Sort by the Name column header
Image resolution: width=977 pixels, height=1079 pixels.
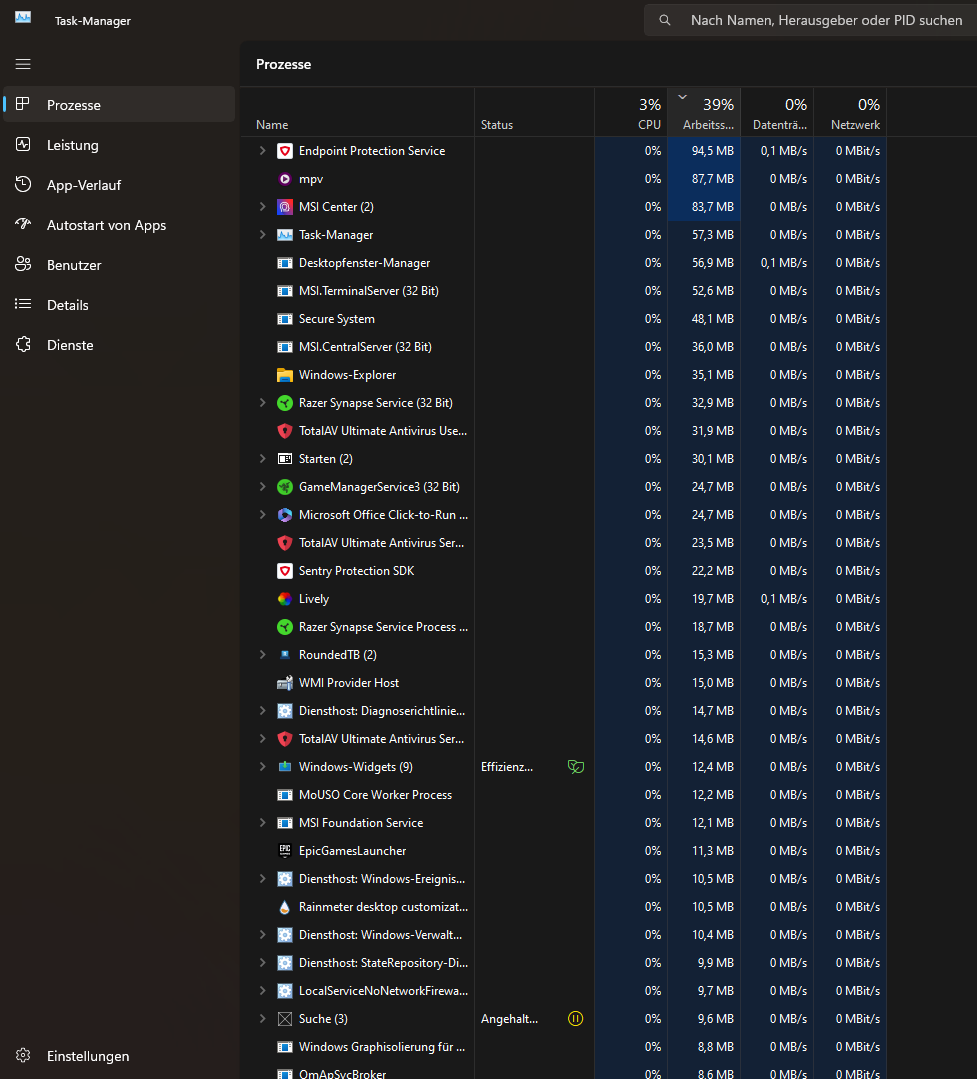pyautogui.click(x=358, y=112)
